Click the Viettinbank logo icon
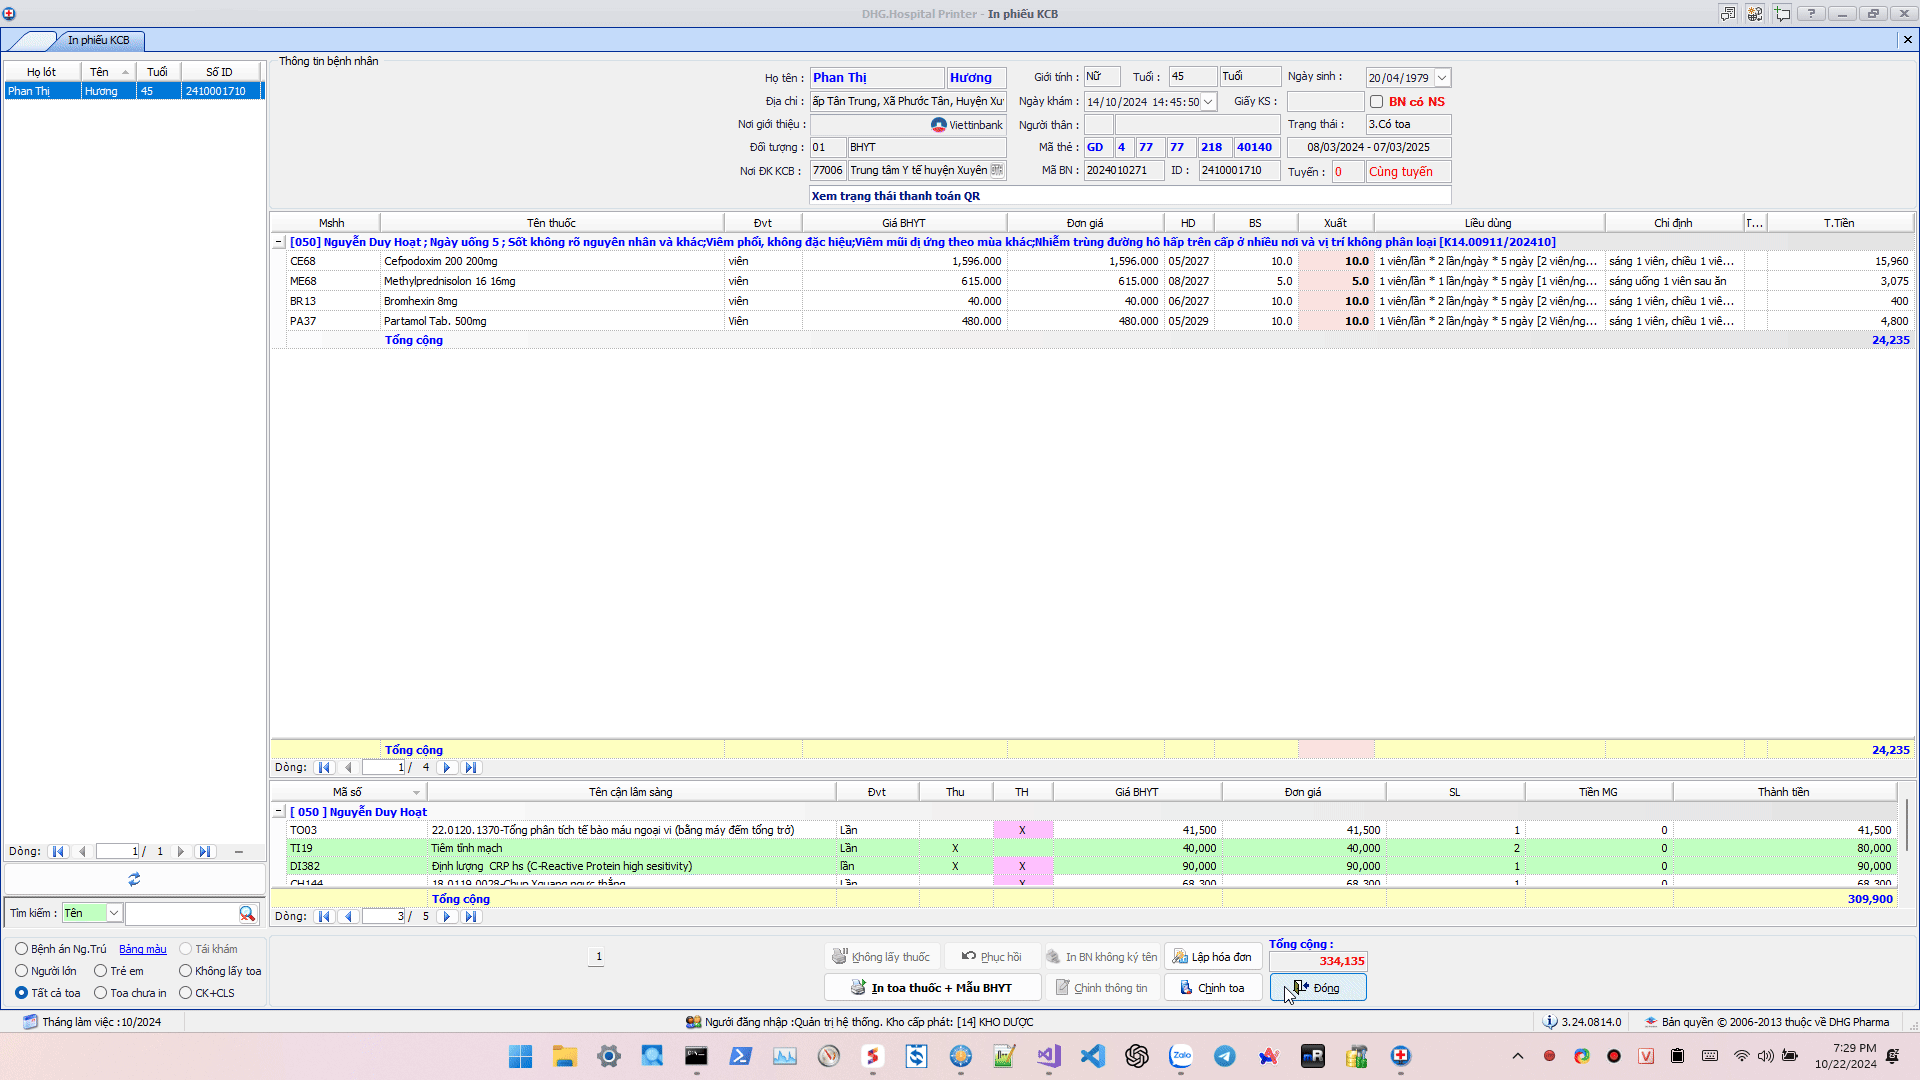This screenshot has height=1080, width=1920. [x=938, y=125]
